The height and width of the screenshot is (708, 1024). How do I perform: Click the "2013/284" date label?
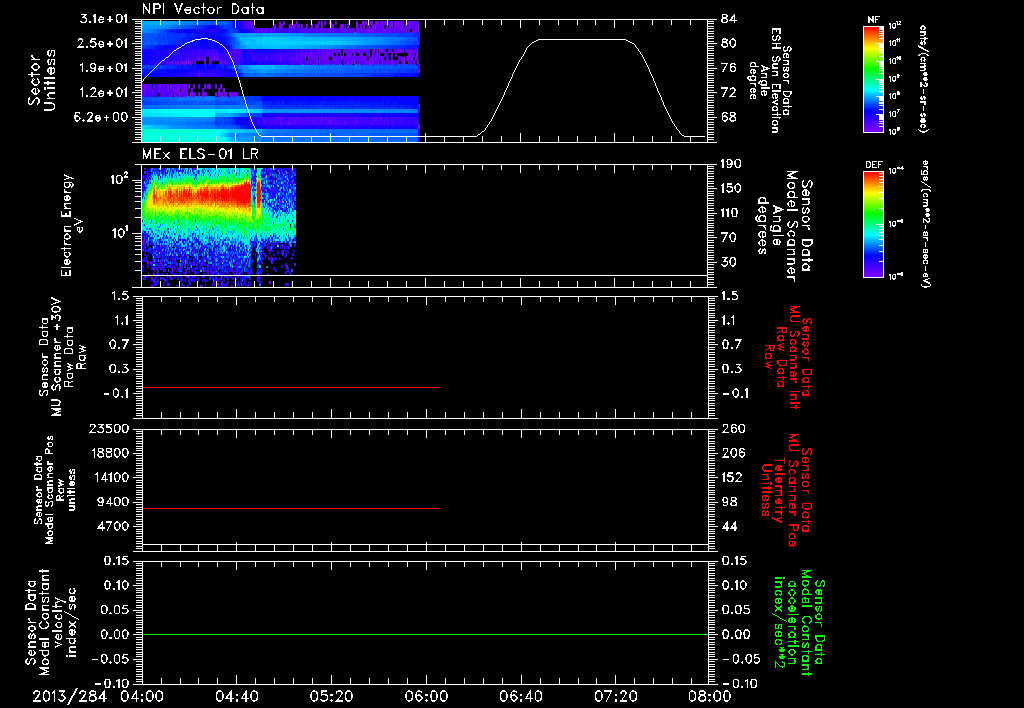pyautogui.click(x=69, y=696)
